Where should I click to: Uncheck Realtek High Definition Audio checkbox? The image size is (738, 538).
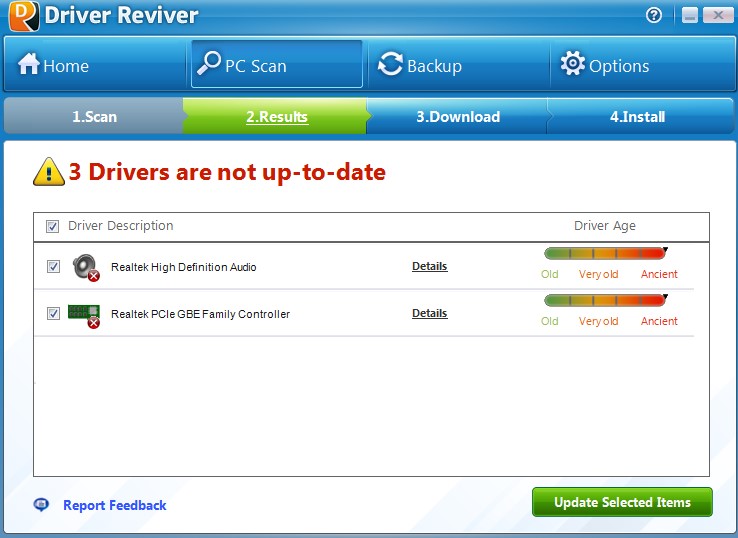(x=53, y=266)
